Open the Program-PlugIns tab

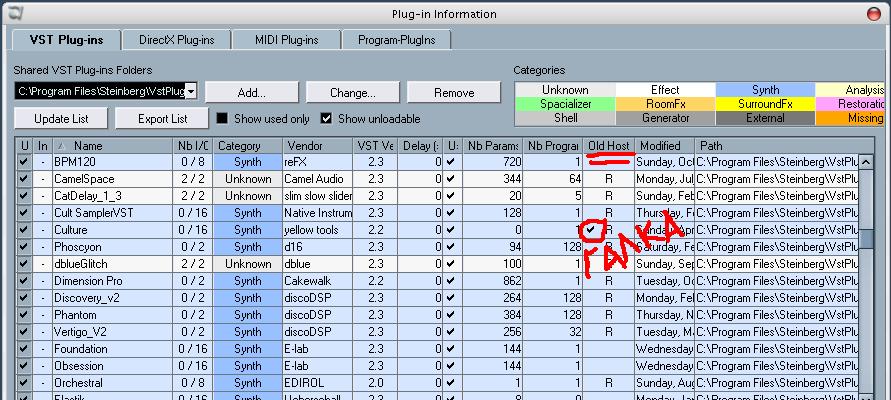[396, 40]
